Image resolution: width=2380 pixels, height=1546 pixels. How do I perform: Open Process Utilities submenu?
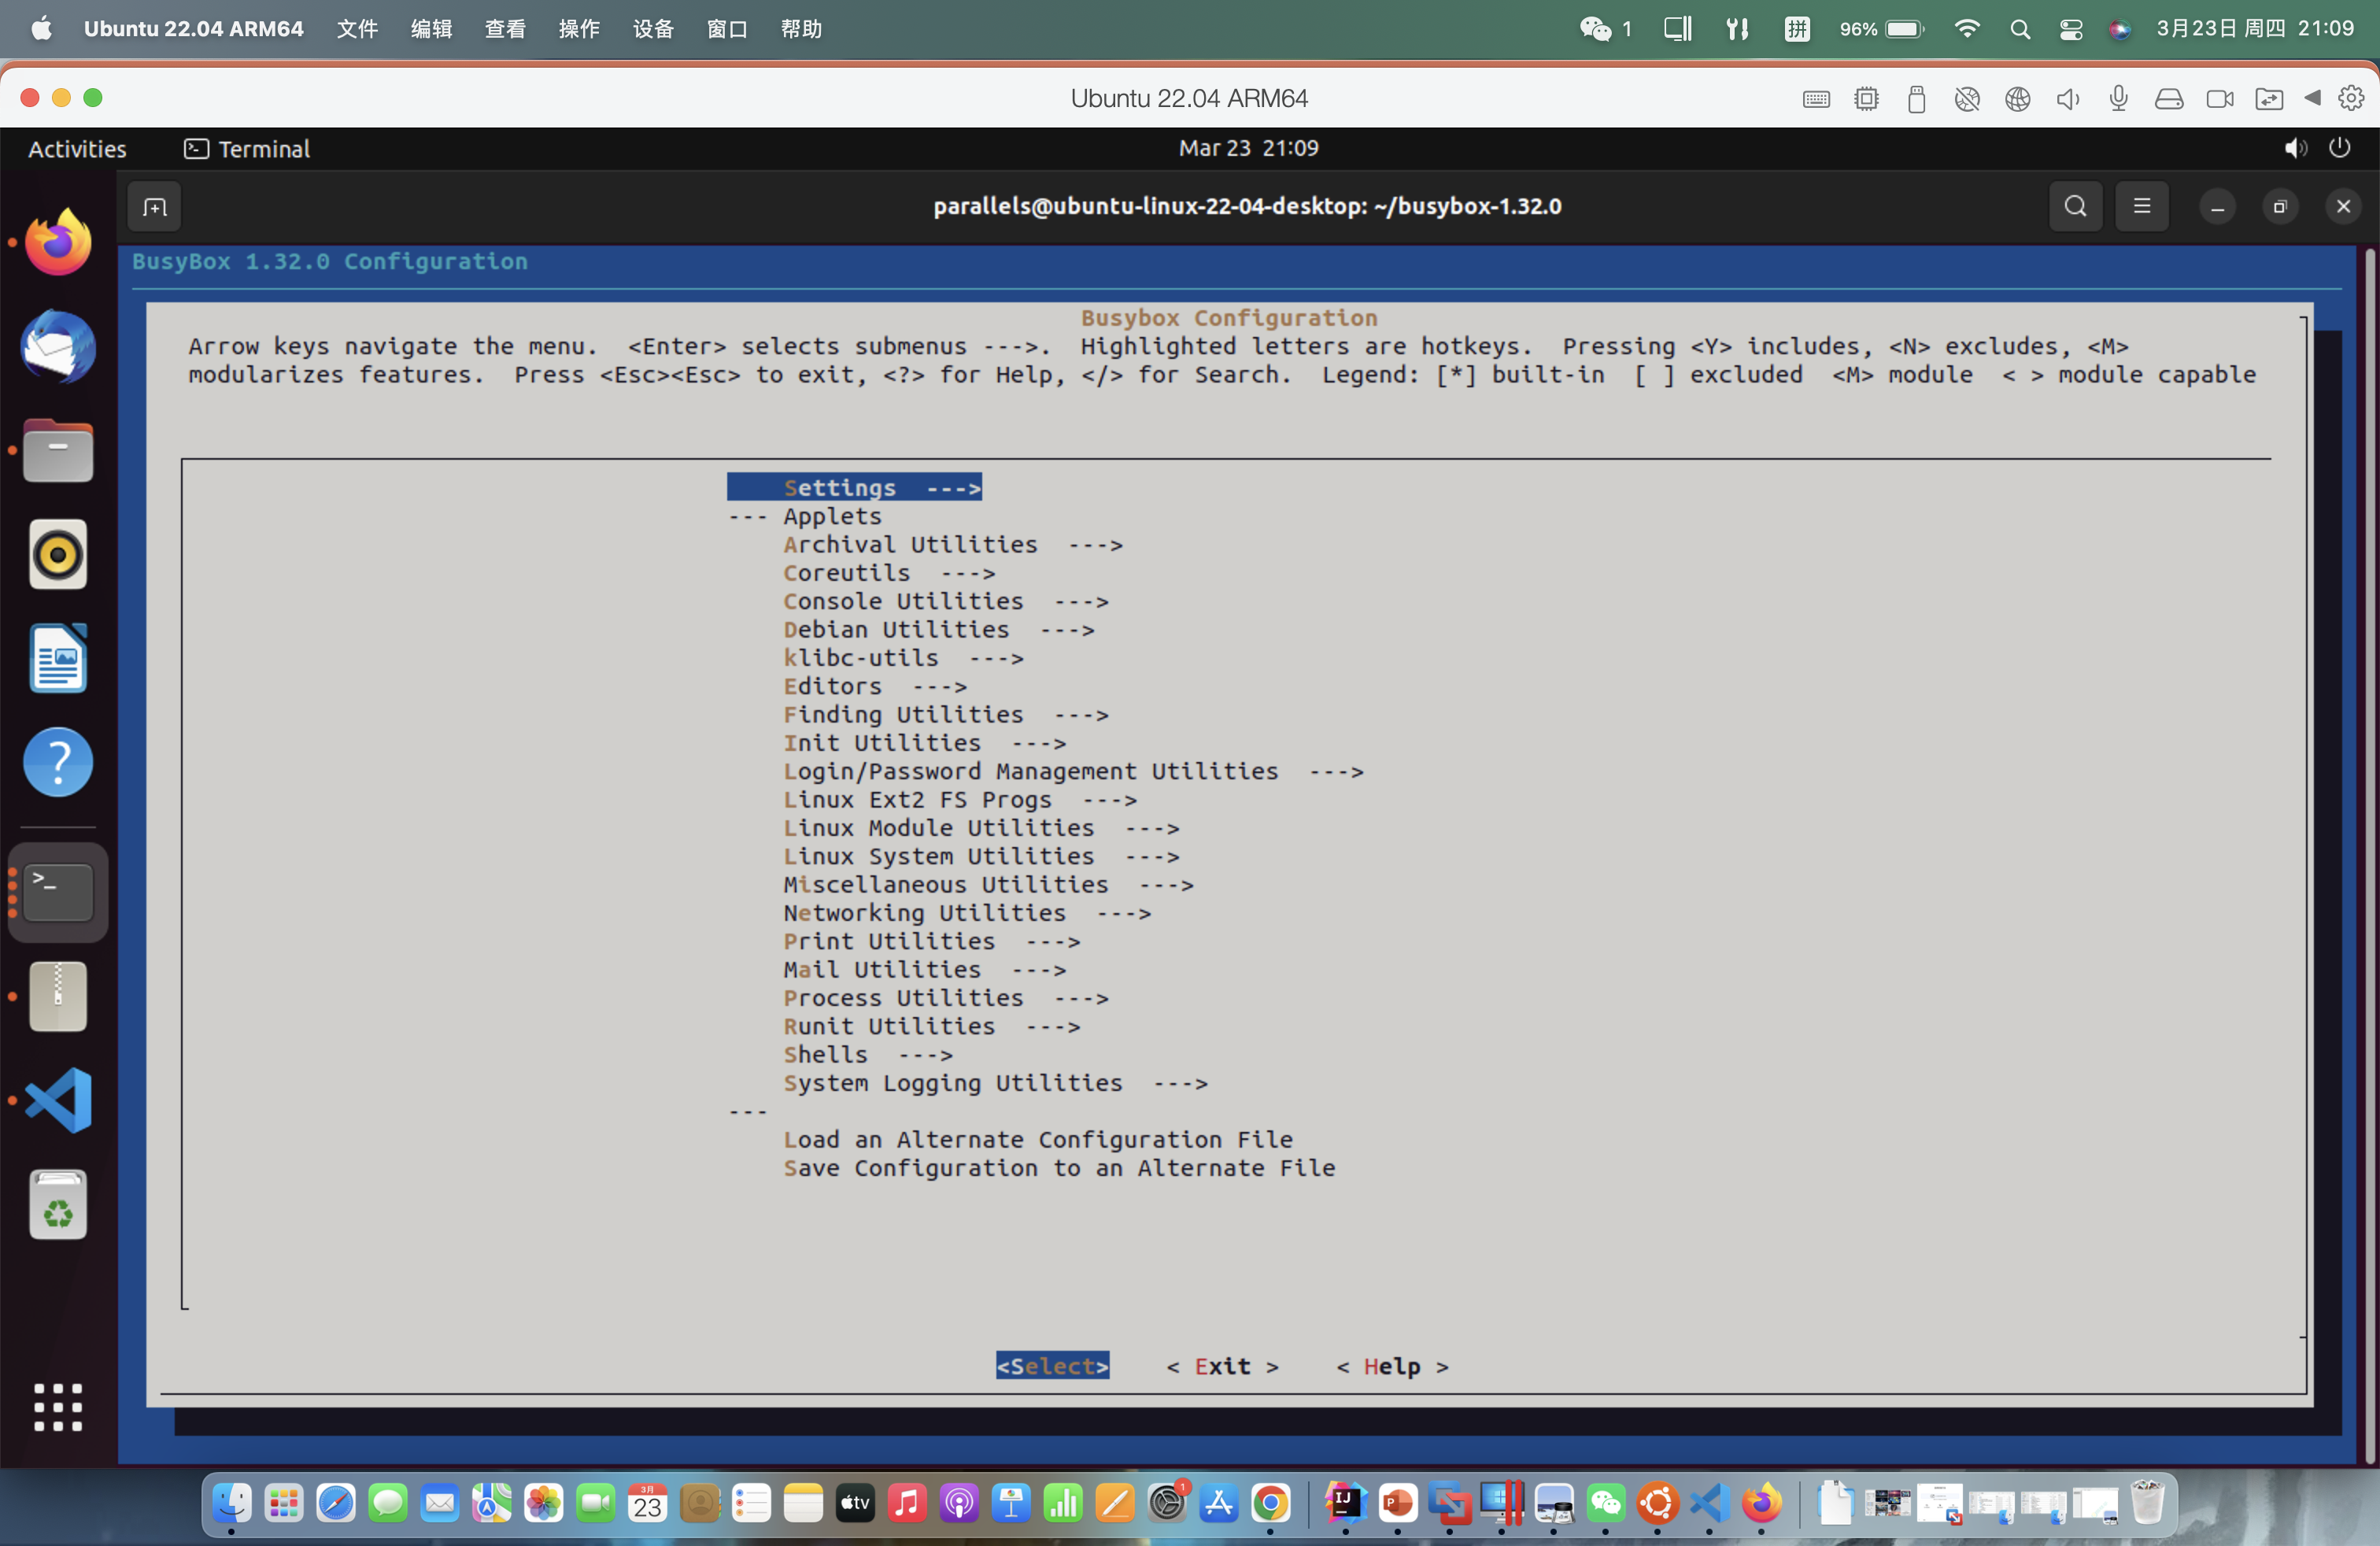(946, 998)
